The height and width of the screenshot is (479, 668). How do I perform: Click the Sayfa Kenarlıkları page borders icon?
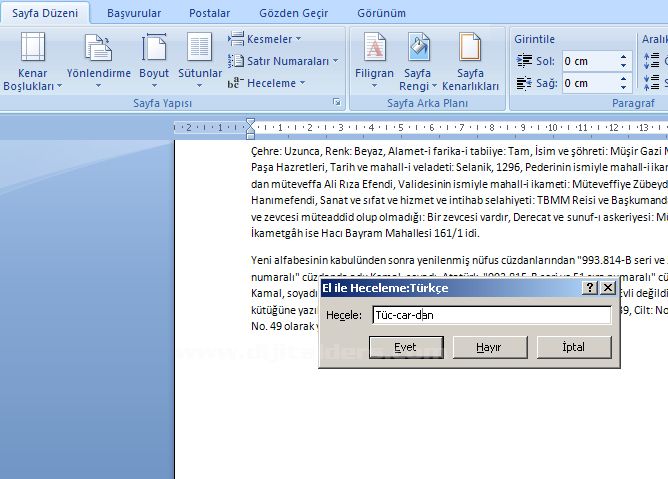[470, 46]
